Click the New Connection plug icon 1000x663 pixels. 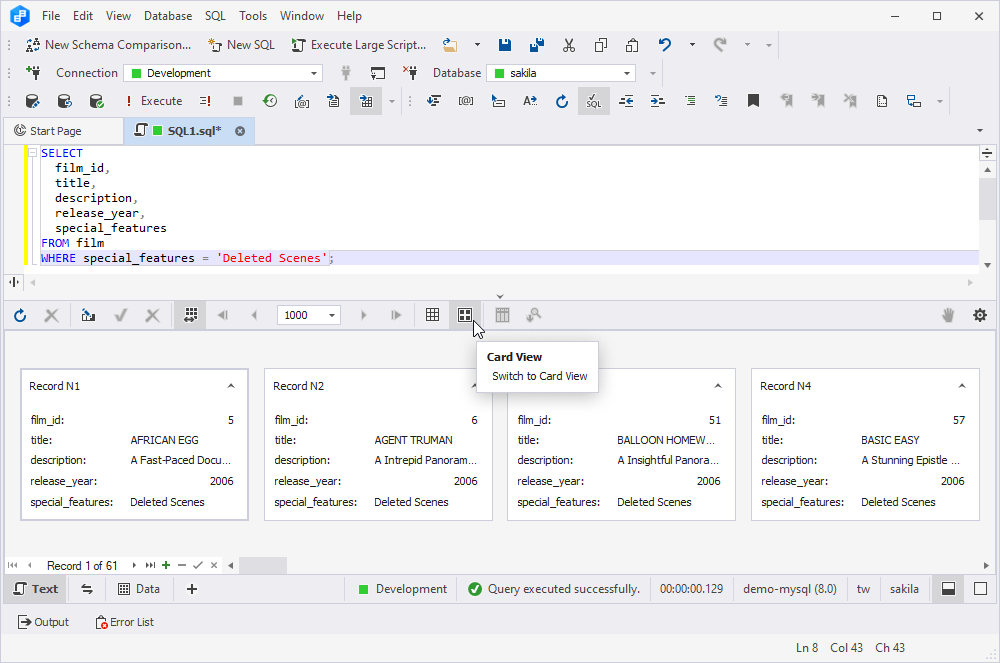[33, 73]
